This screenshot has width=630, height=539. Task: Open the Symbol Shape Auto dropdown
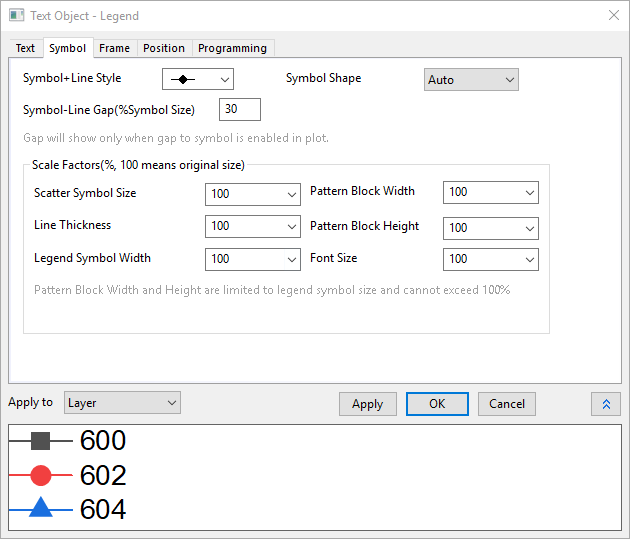pyautogui.click(x=471, y=80)
